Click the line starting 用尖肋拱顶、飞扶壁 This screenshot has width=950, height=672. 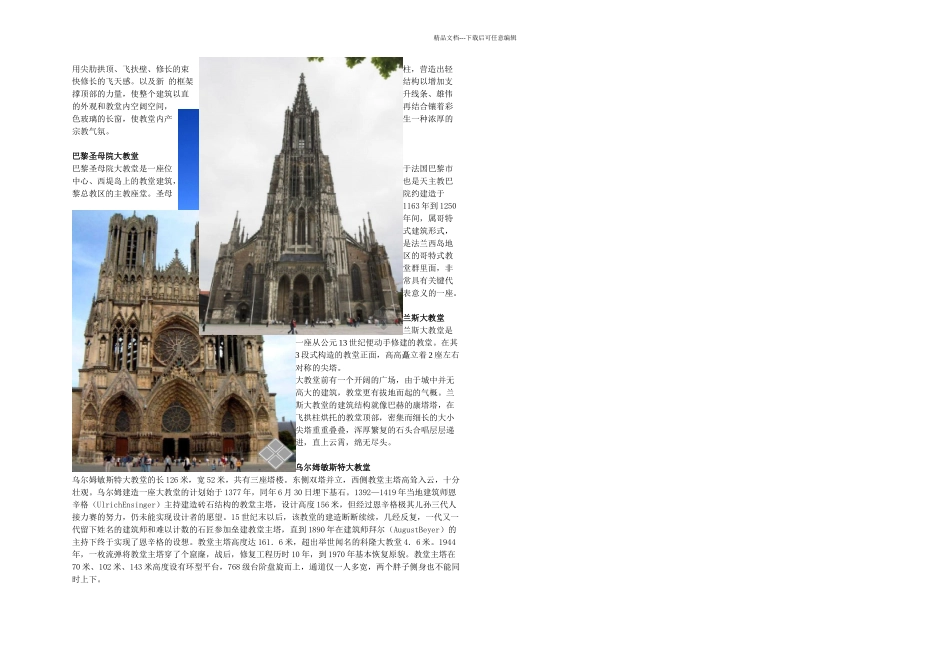click(x=131, y=69)
